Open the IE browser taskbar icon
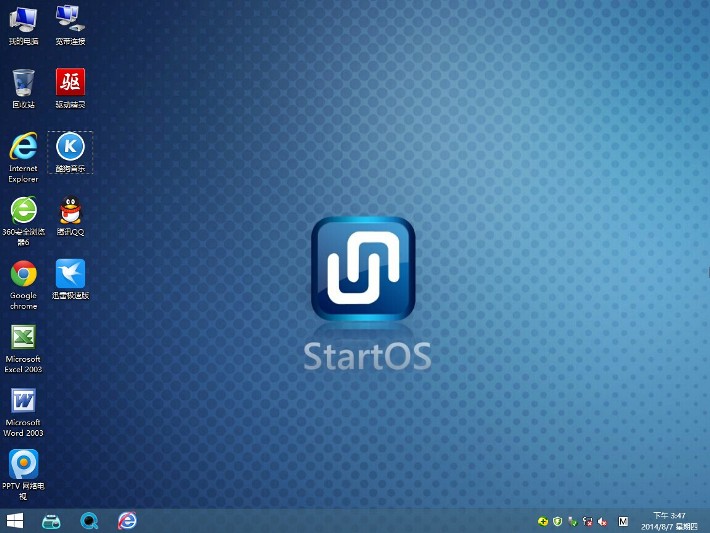This screenshot has width=710, height=533. [x=127, y=521]
